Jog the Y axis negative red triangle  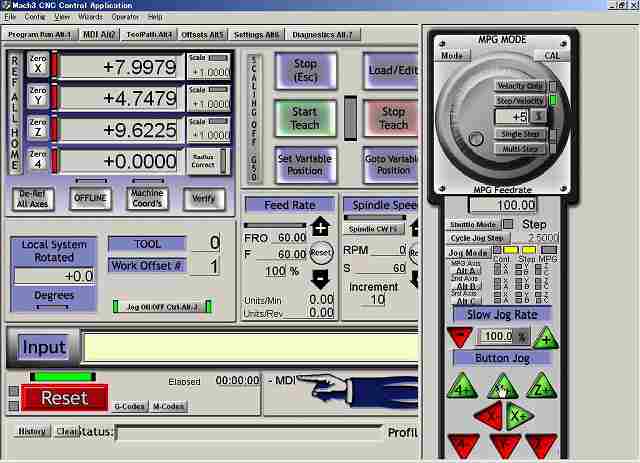(505, 445)
